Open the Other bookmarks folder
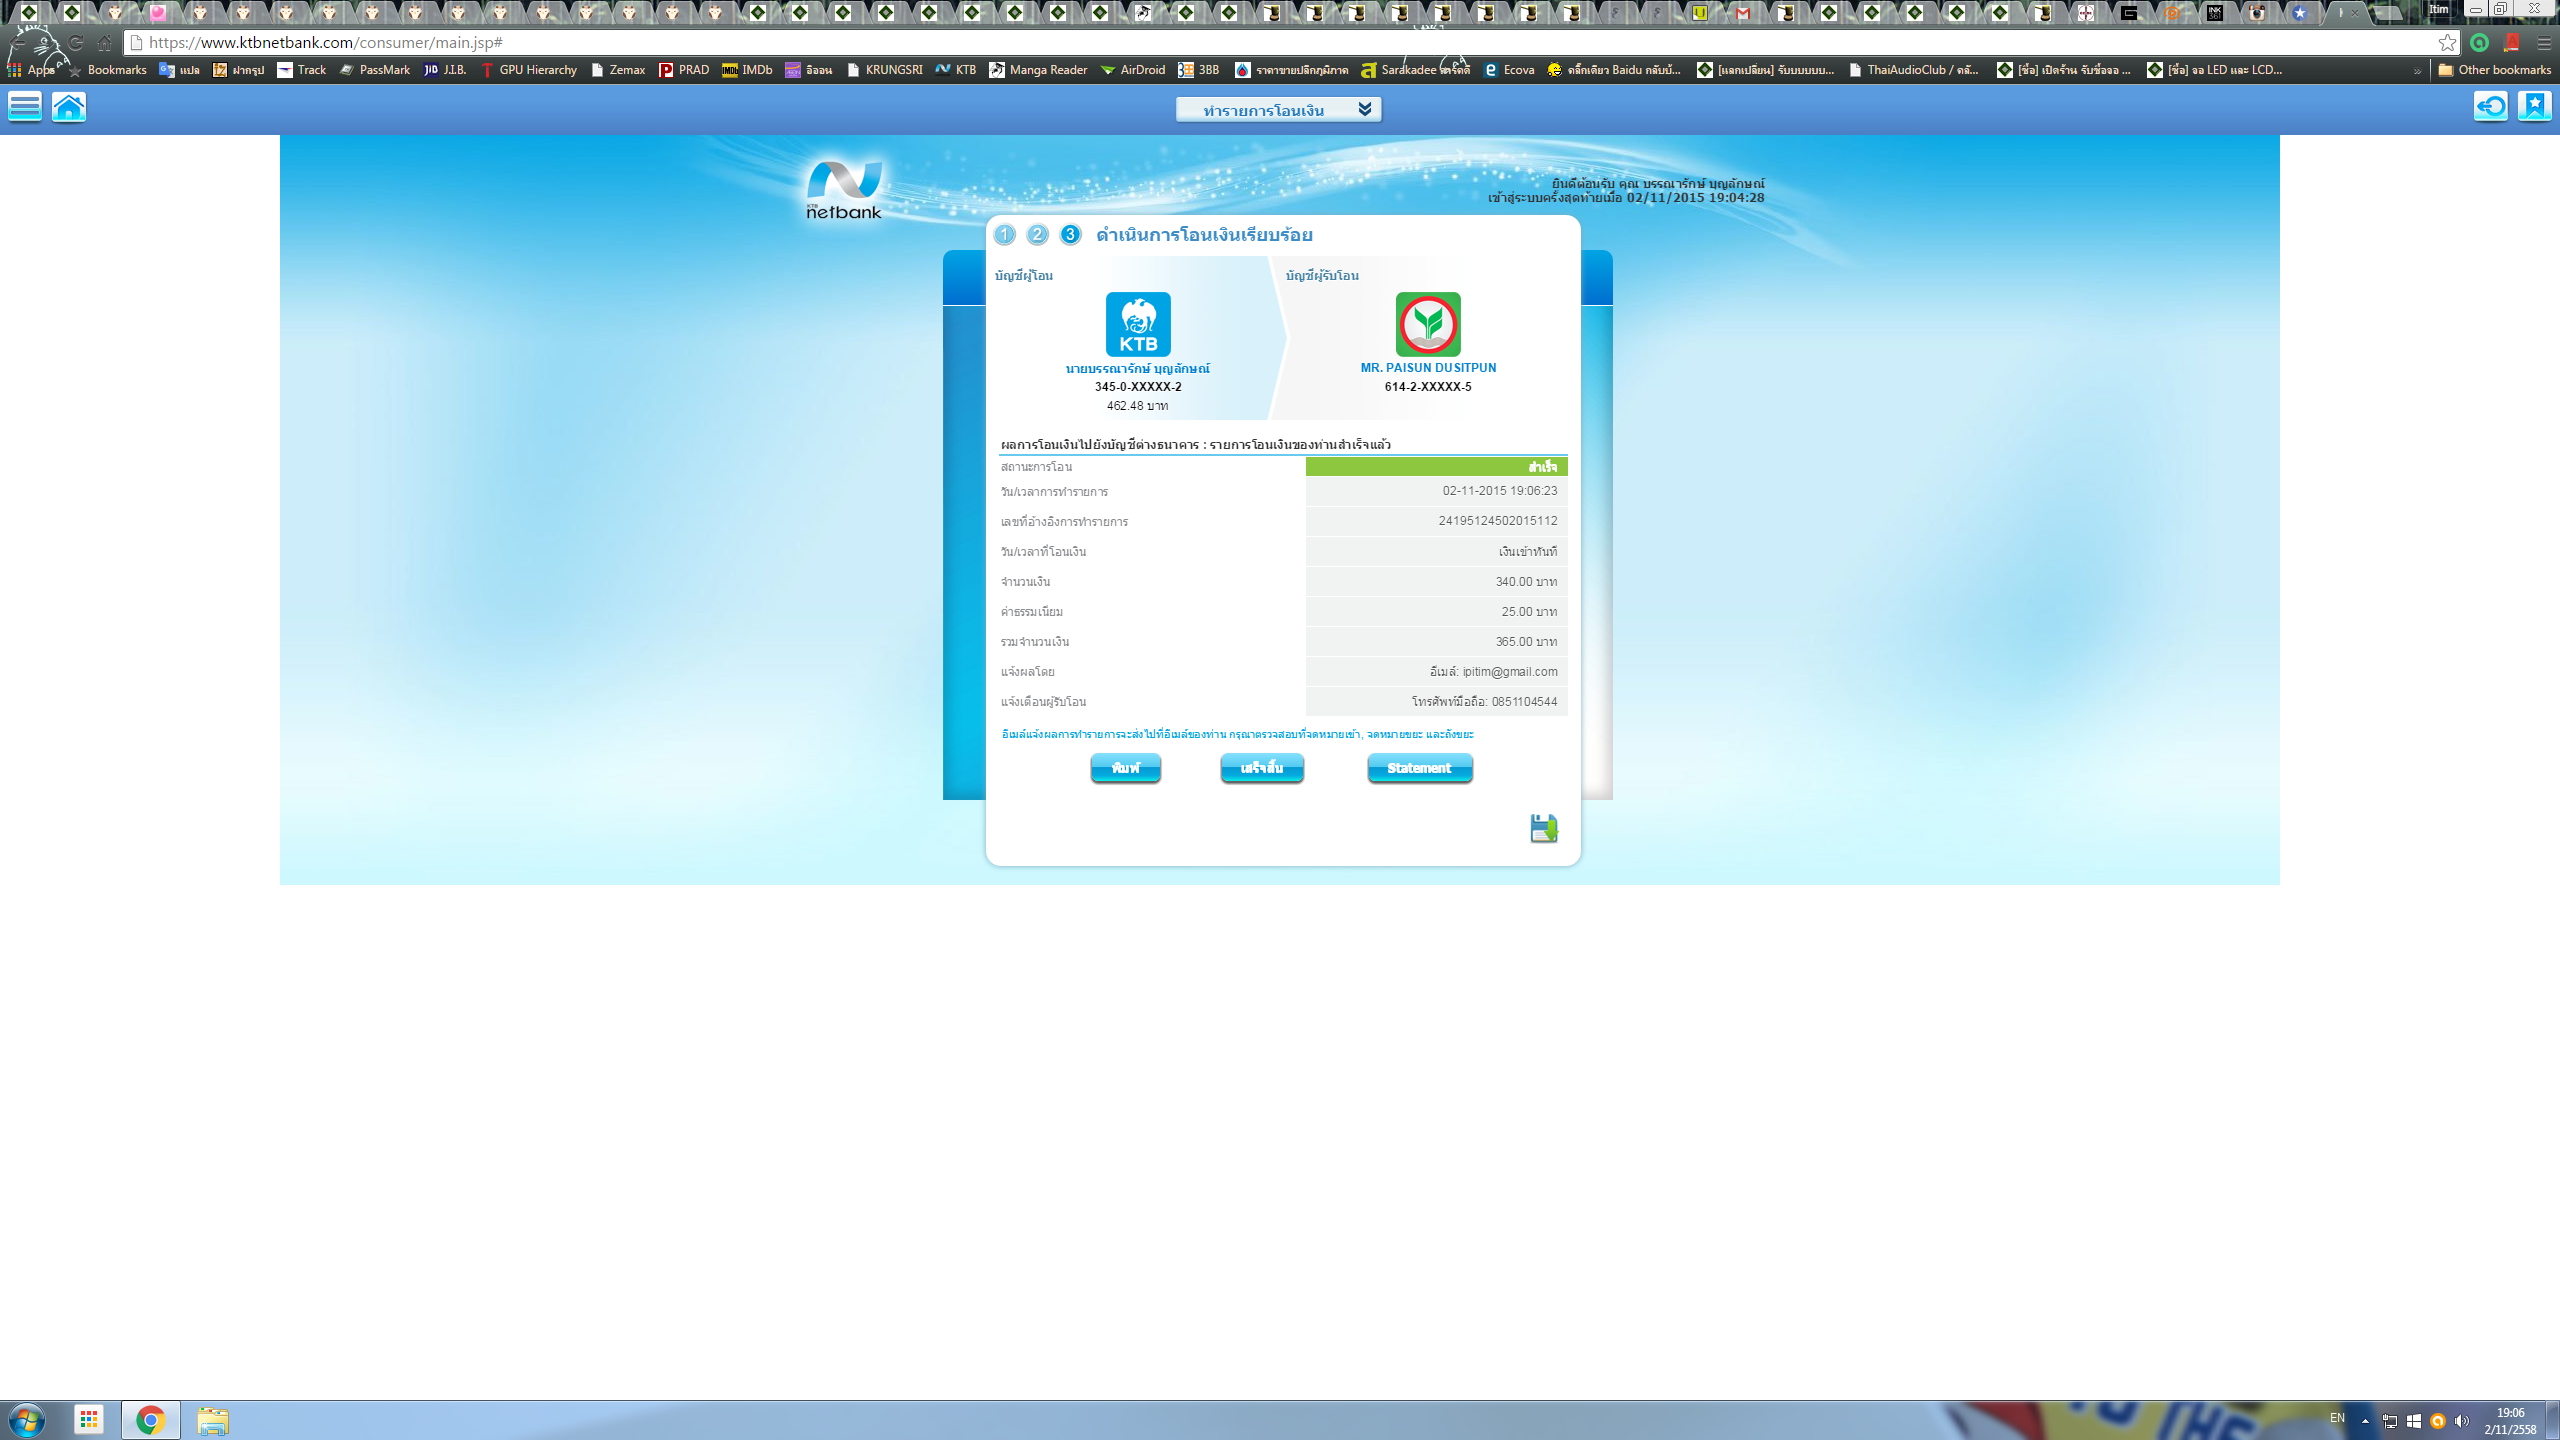Screen dimensions: 2560x1440 (x=2494, y=70)
